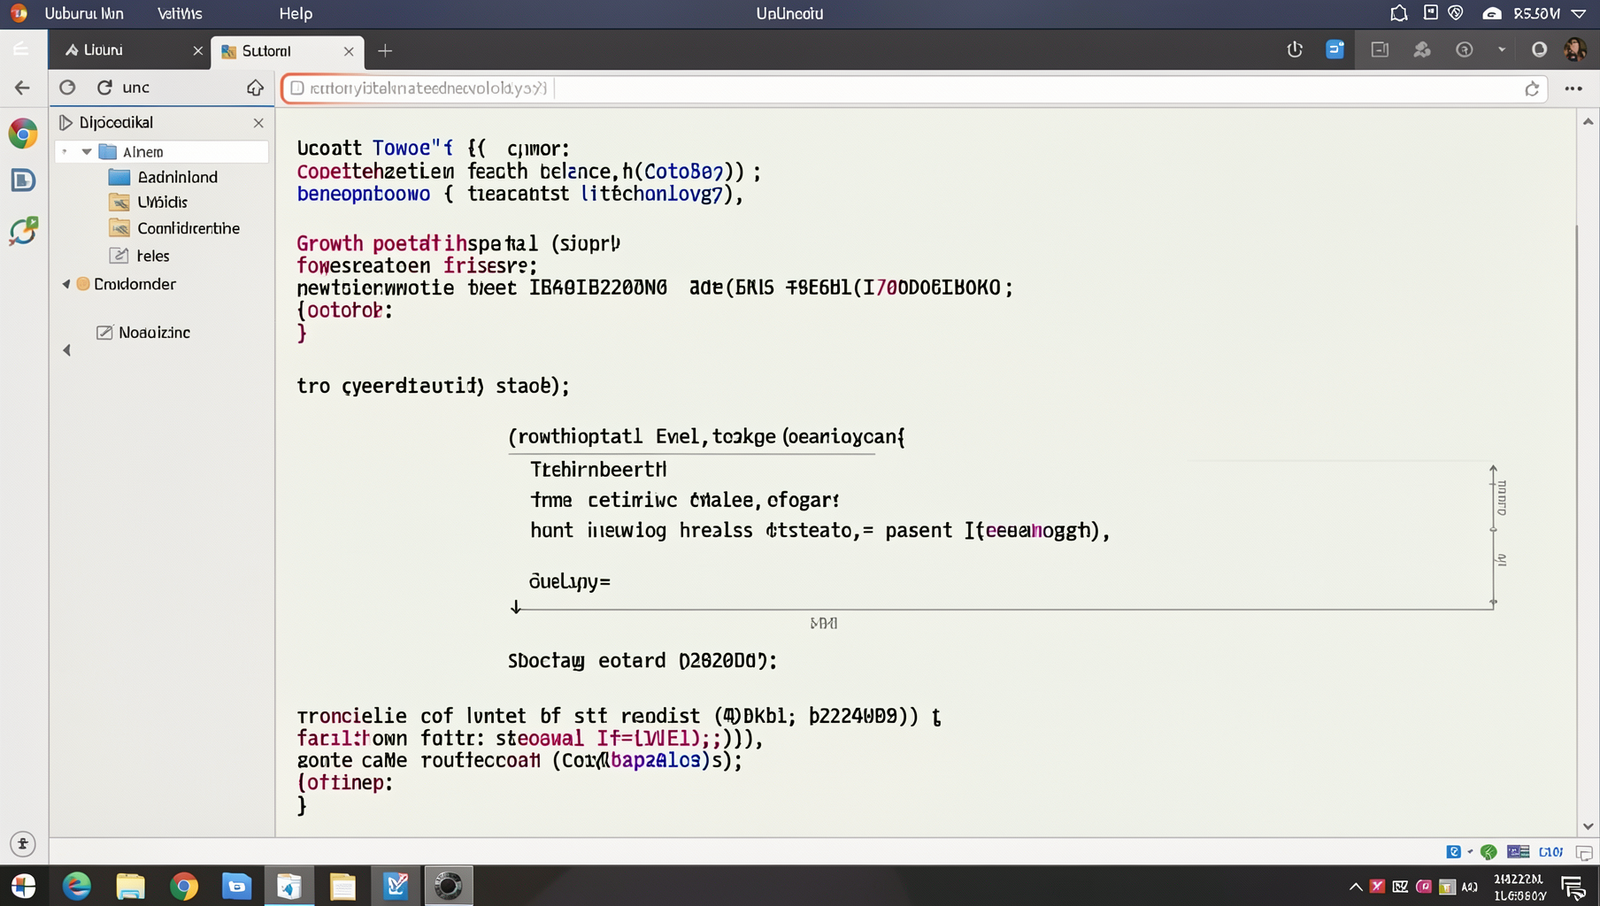1600x906 pixels.
Task: Click the blue square icon in the tab bar
Action: pyautogui.click(x=1335, y=49)
